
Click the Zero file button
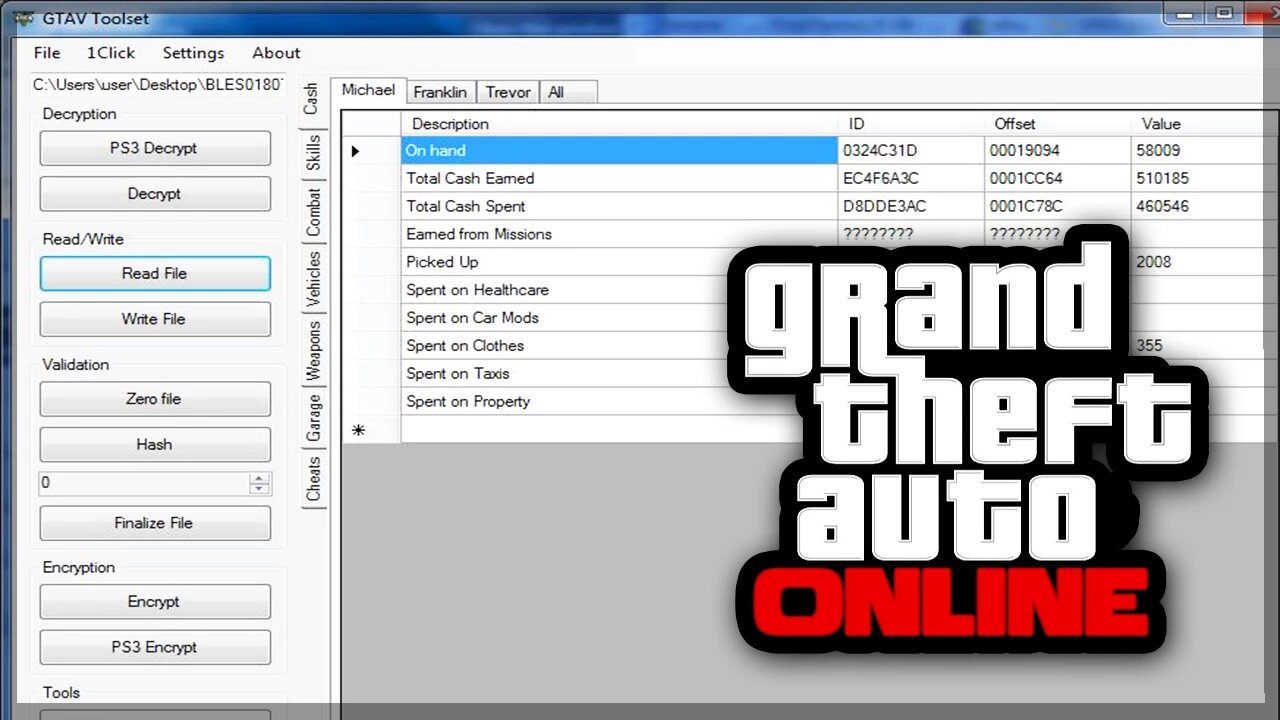155,399
